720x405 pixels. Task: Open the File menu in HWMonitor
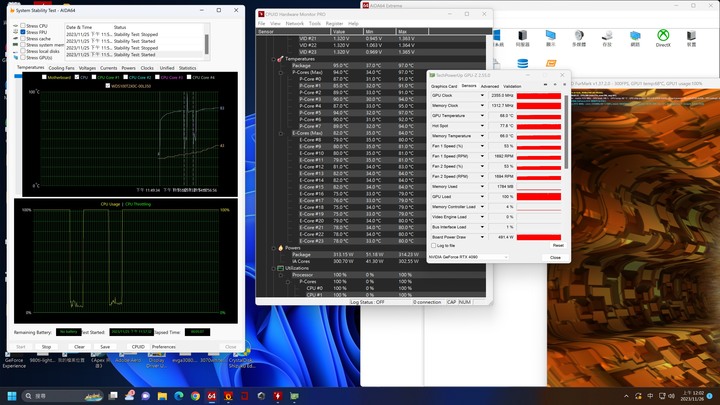pyautogui.click(x=261, y=23)
